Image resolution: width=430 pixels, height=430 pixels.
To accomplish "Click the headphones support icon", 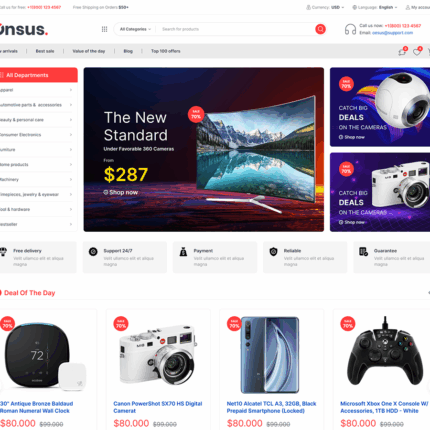I will (x=350, y=29).
